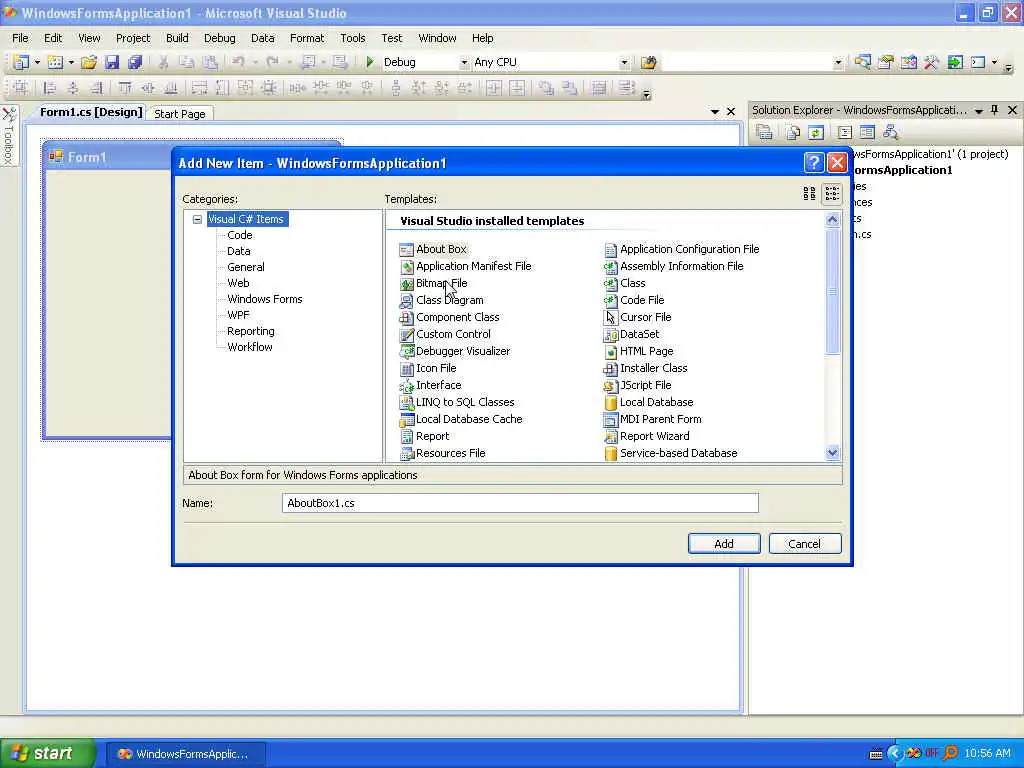1024x768 pixels.
Task: Click Show All Files in Solution Explorer
Action: coord(793,133)
